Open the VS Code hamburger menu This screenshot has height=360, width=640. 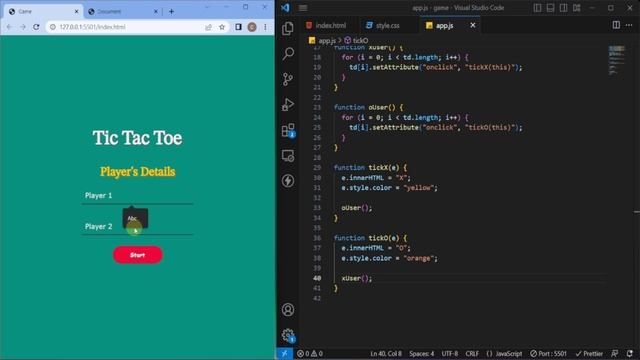coord(303,8)
